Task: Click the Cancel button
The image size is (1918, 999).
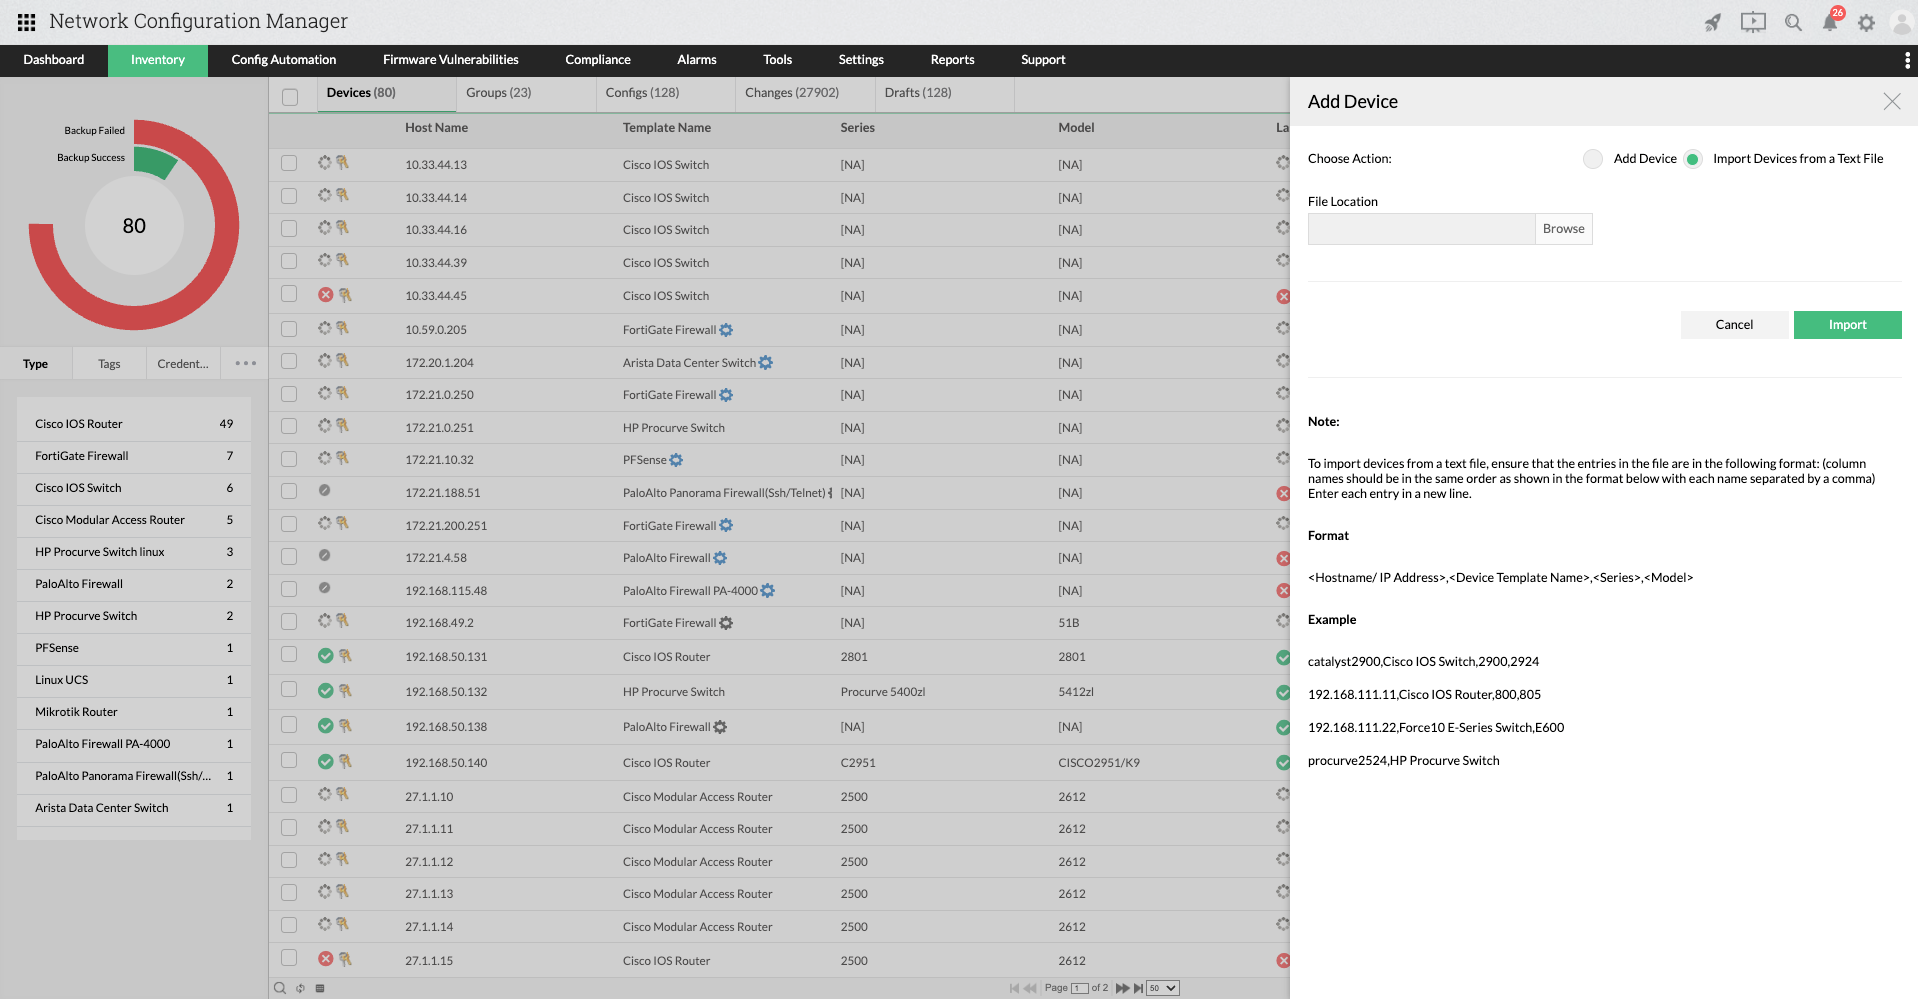Action: (x=1734, y=325)
